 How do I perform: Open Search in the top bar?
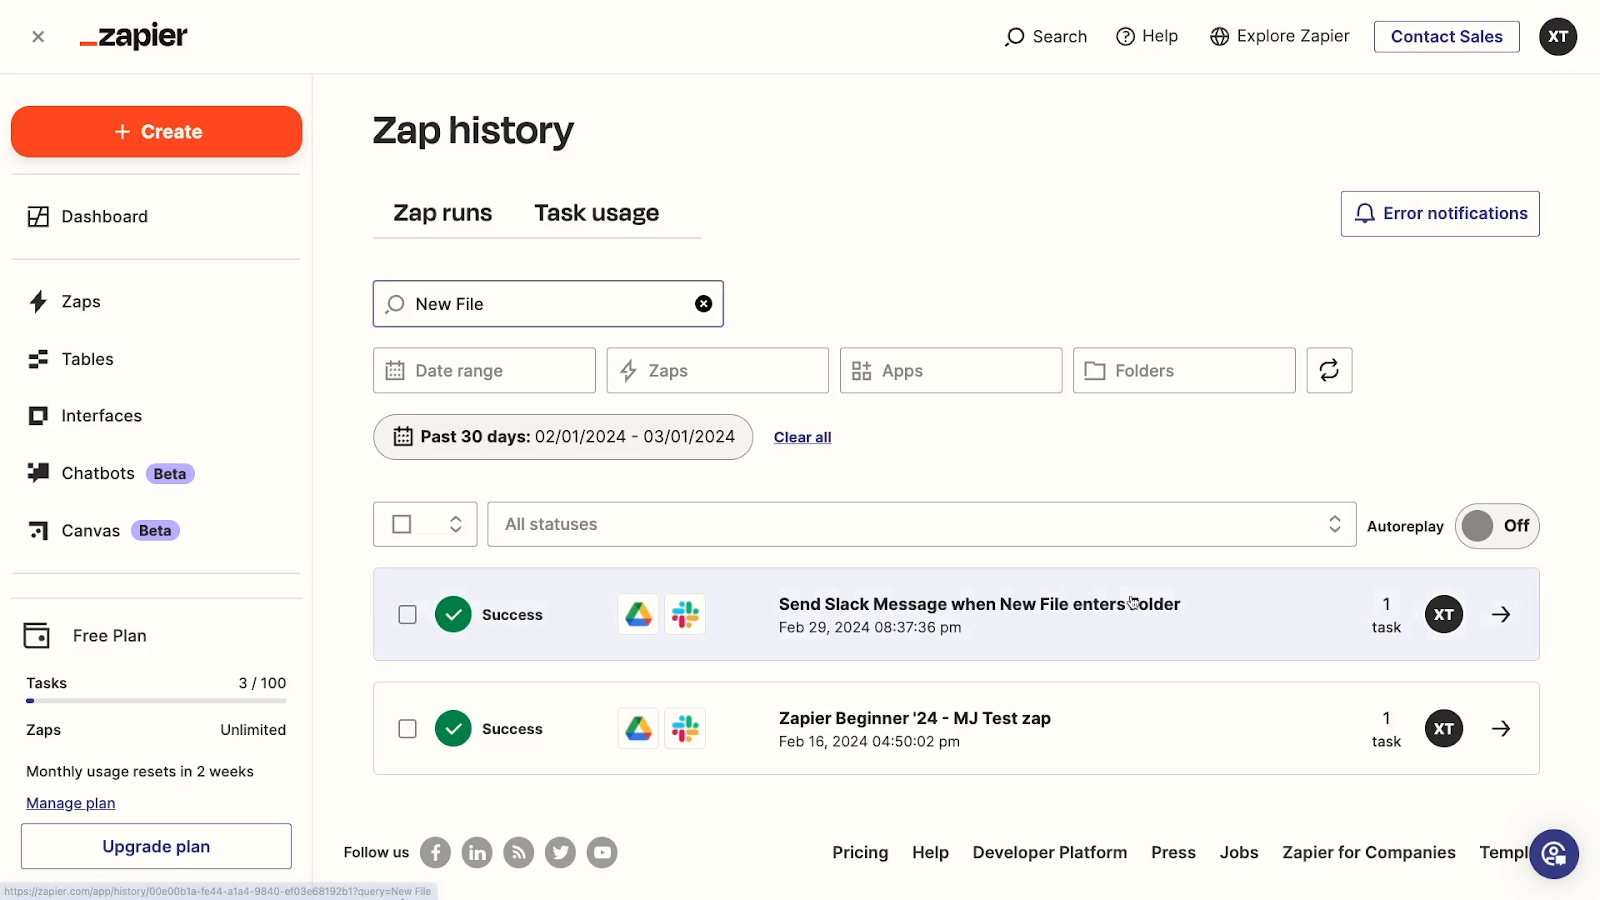1046,37
